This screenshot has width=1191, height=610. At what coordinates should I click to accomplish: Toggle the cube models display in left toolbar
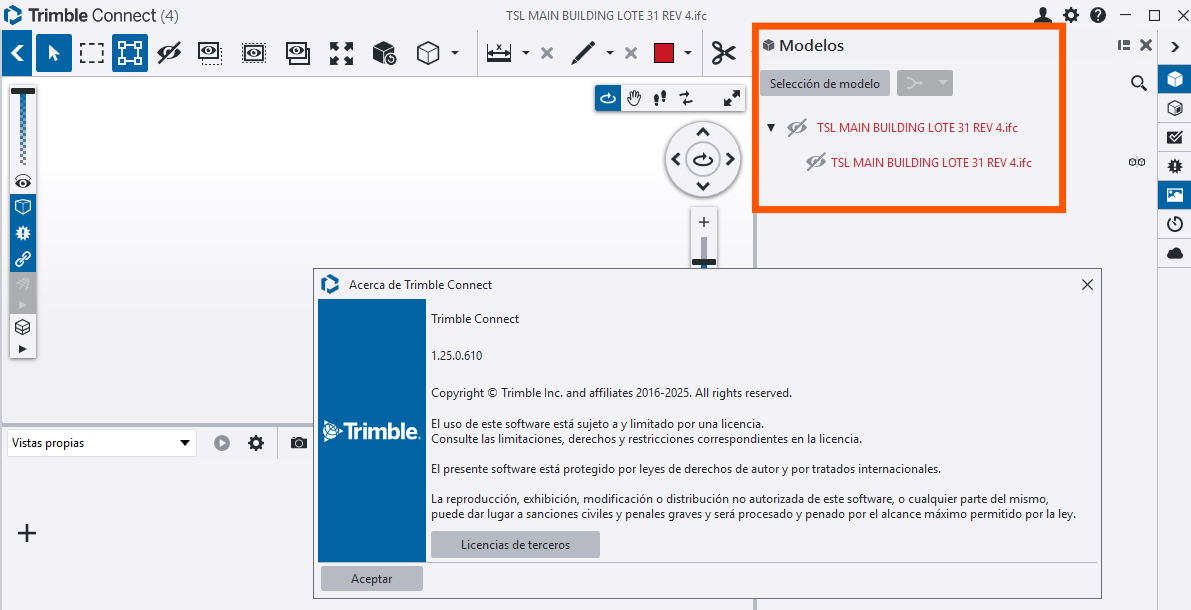pos(23,207)
